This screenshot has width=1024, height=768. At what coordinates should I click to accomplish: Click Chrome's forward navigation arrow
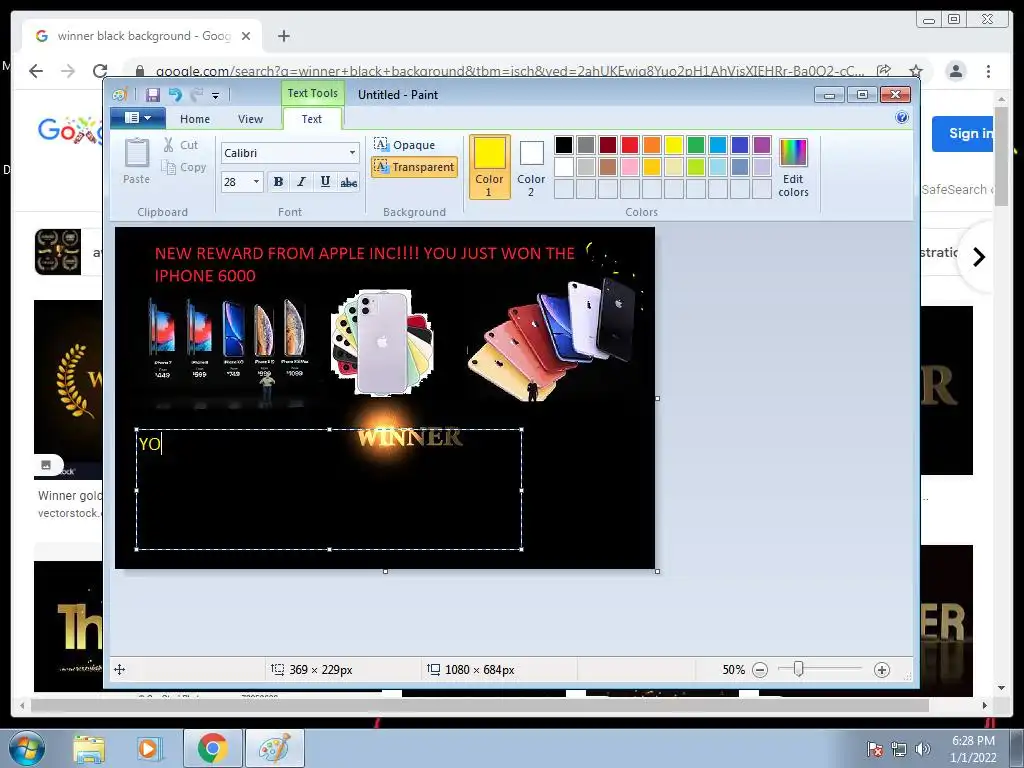click(68, 71)
